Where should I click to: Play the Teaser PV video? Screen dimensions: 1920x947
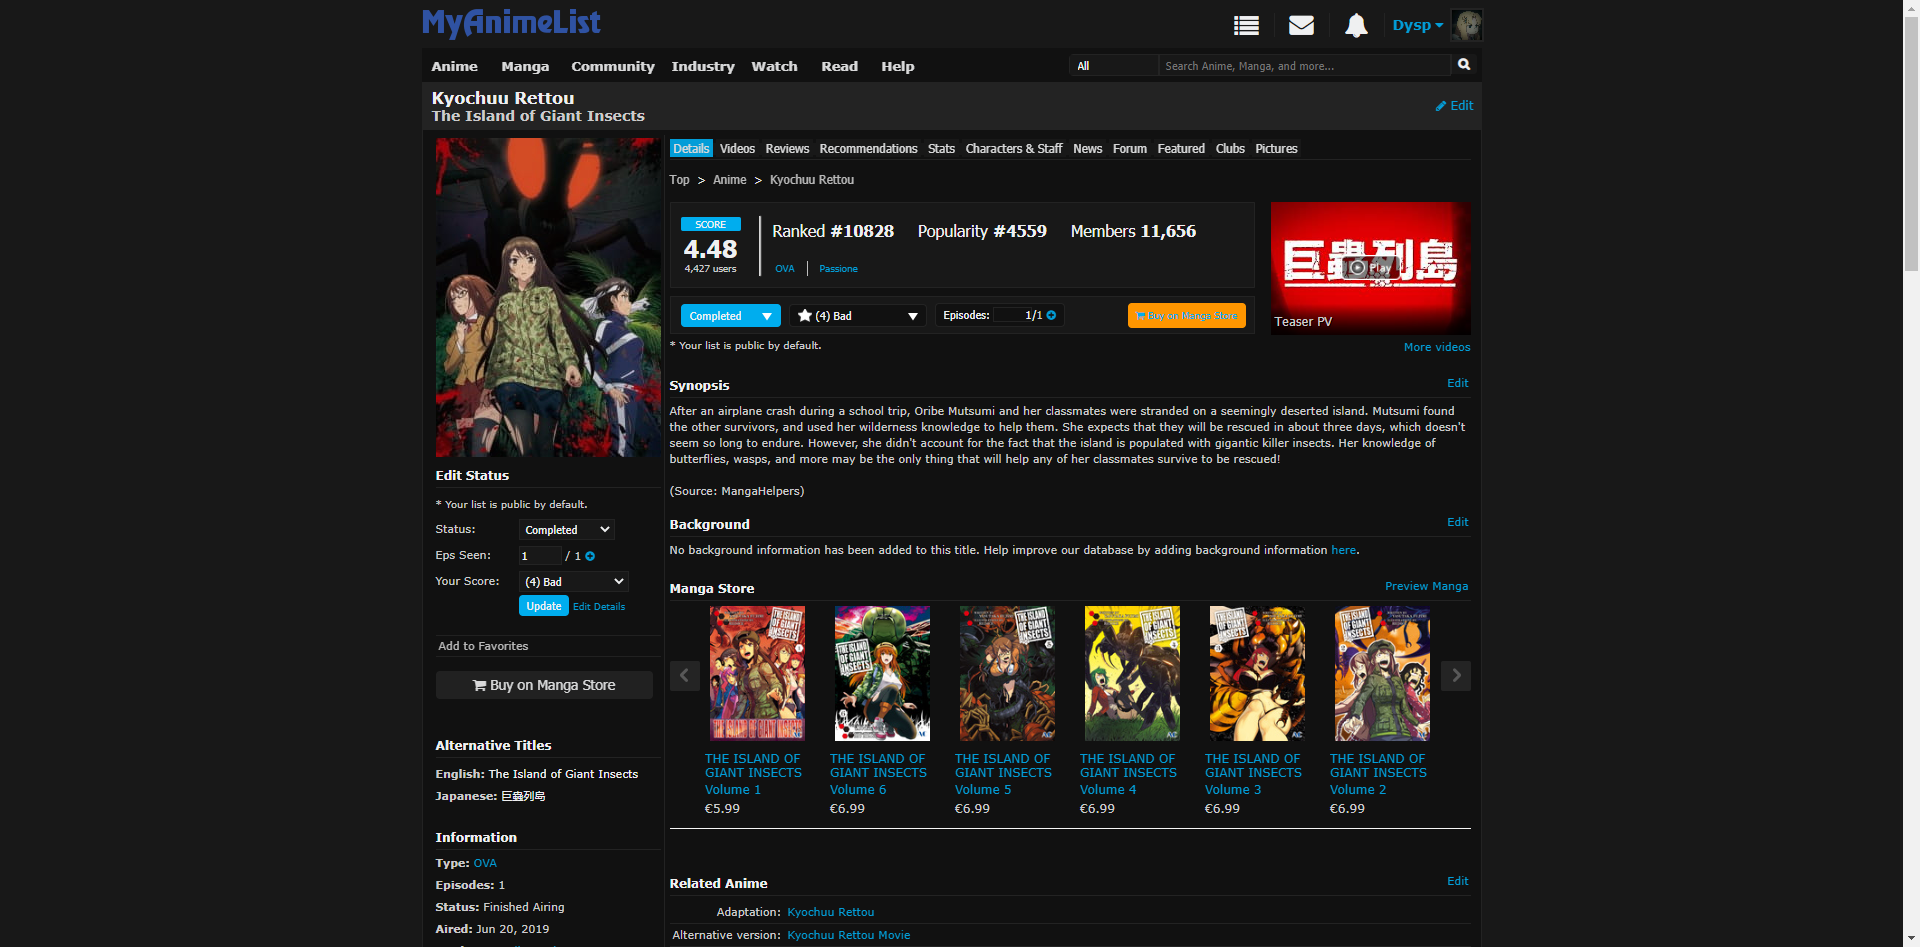click(x=1369, y=267)
